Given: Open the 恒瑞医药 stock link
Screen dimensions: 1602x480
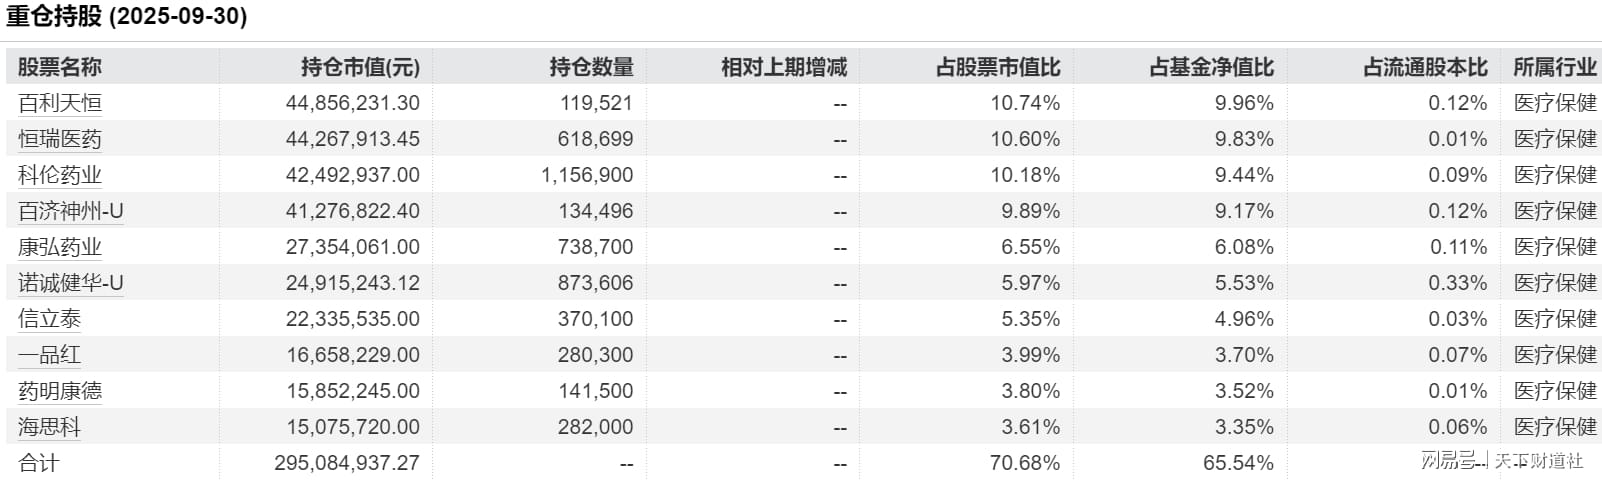Looking at the screenshot, I should [x=60, y=139].
